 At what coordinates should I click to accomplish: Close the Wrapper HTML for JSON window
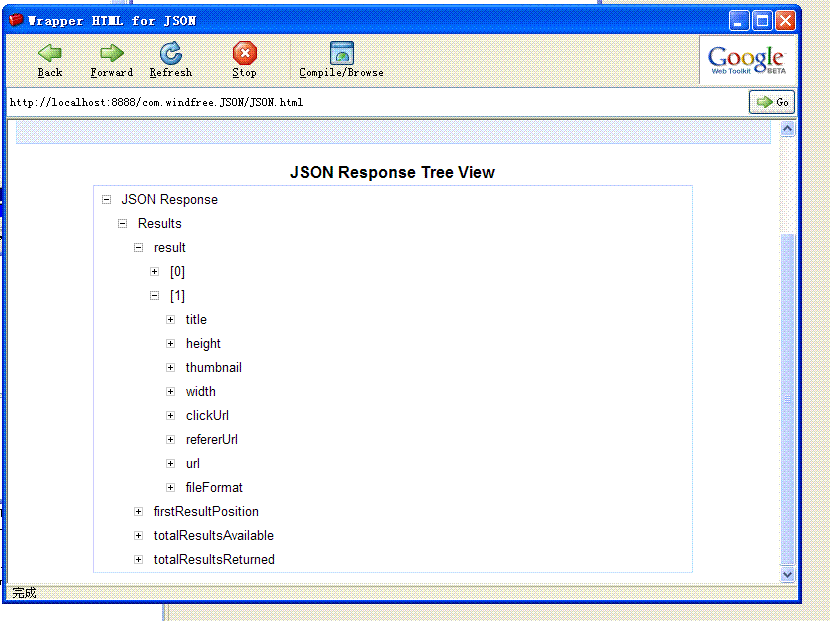click(786, 21)
